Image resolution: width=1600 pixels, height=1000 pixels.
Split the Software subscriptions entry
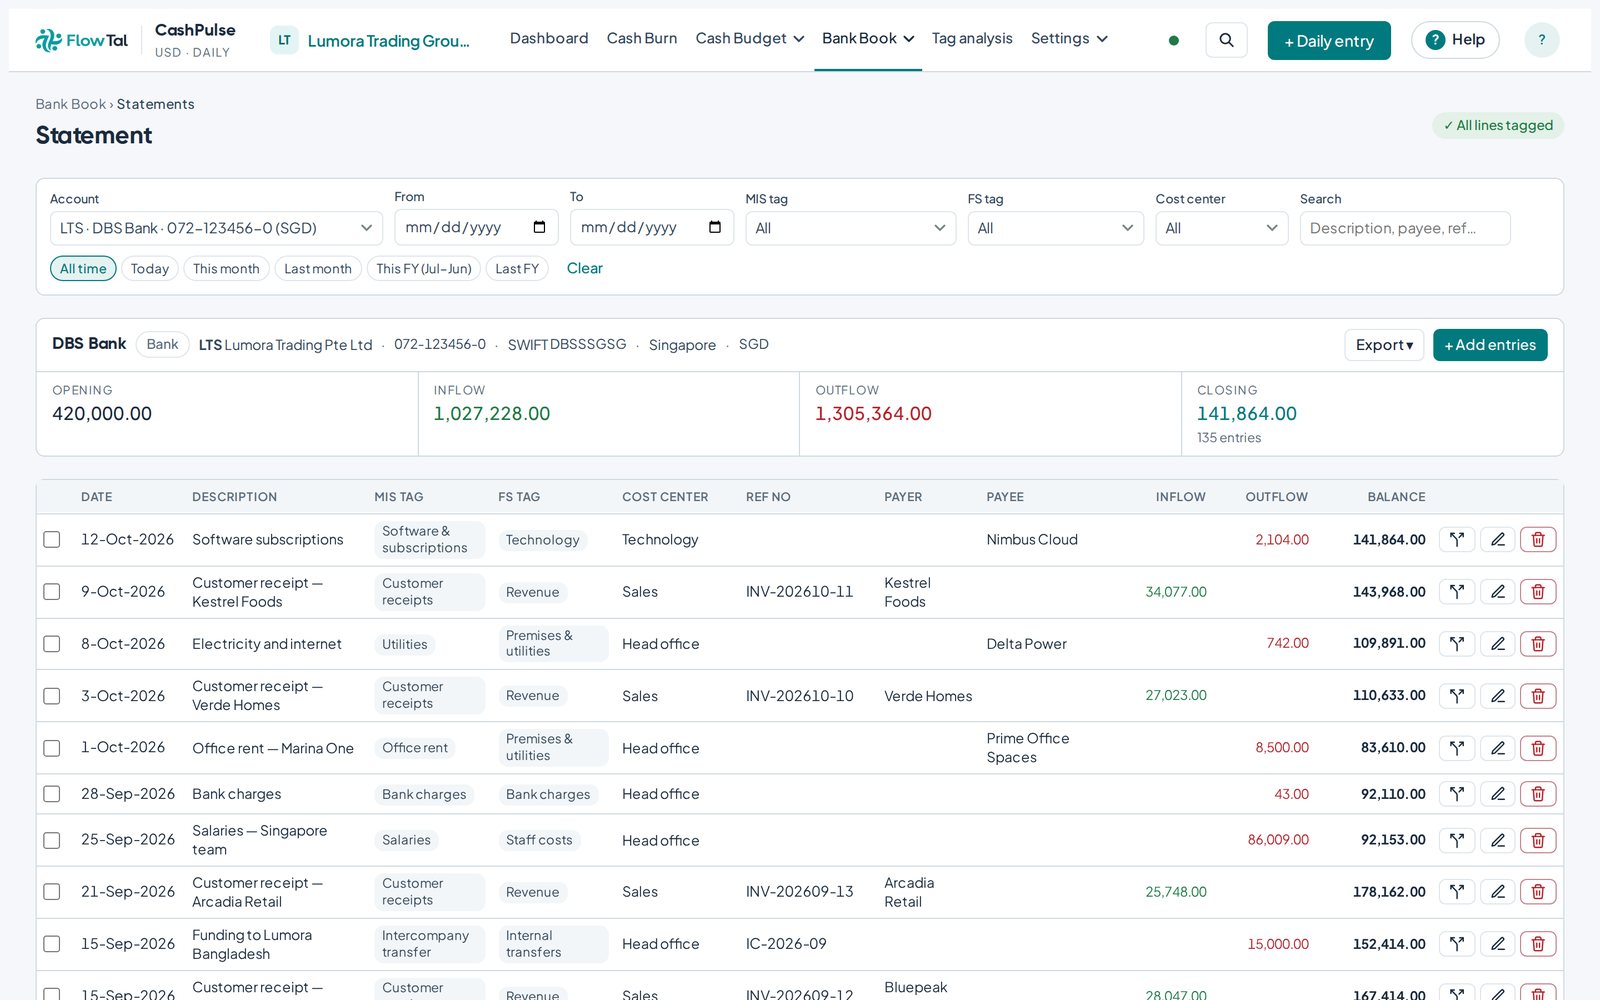click(x=1457, y=540)
